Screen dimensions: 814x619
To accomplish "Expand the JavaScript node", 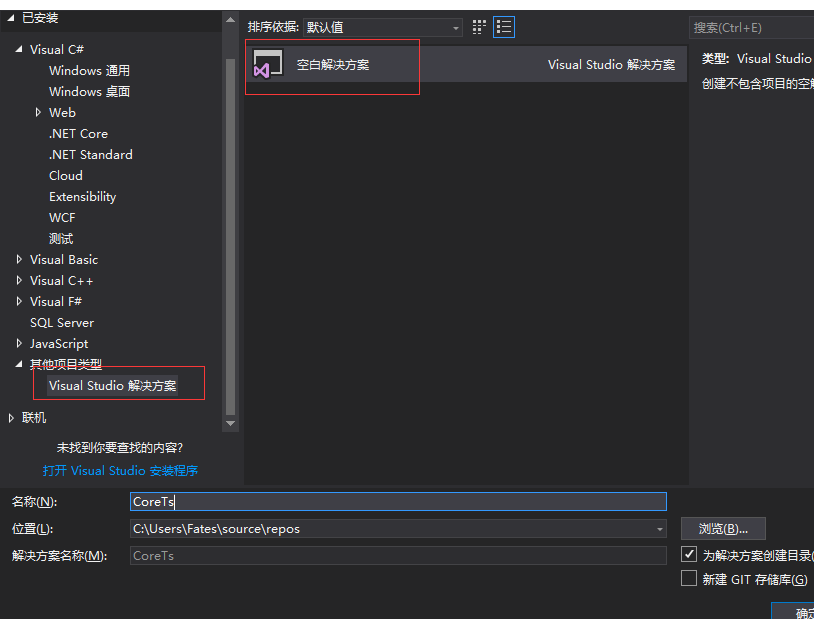I will (x=19, y=343).
